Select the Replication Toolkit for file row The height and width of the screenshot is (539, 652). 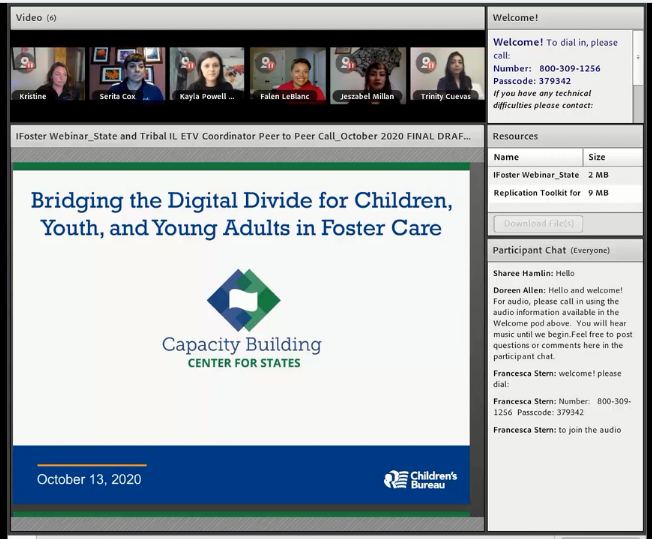point(565,193)
